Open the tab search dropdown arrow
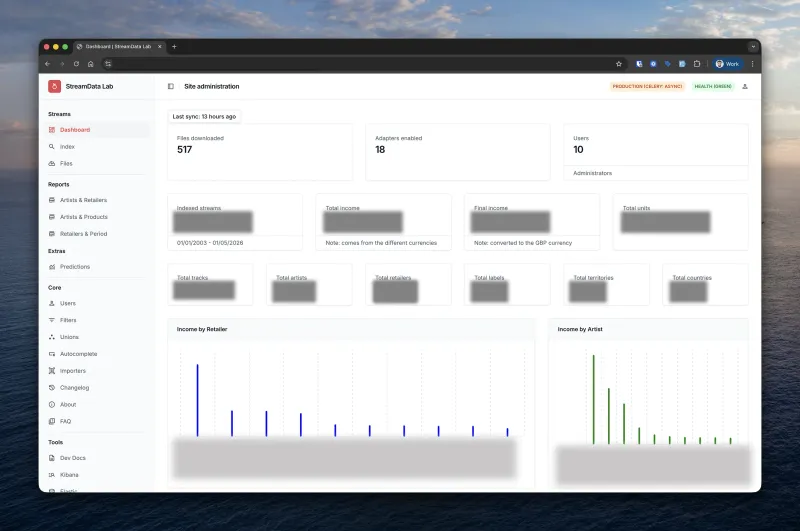This screenshot has width=800, height=531. tap(753, 46)
